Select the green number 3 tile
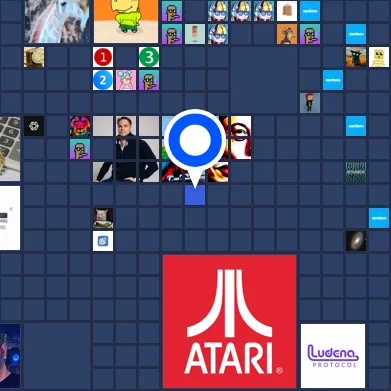Viewport: 391px width, 391px height. tap(149, 57)
